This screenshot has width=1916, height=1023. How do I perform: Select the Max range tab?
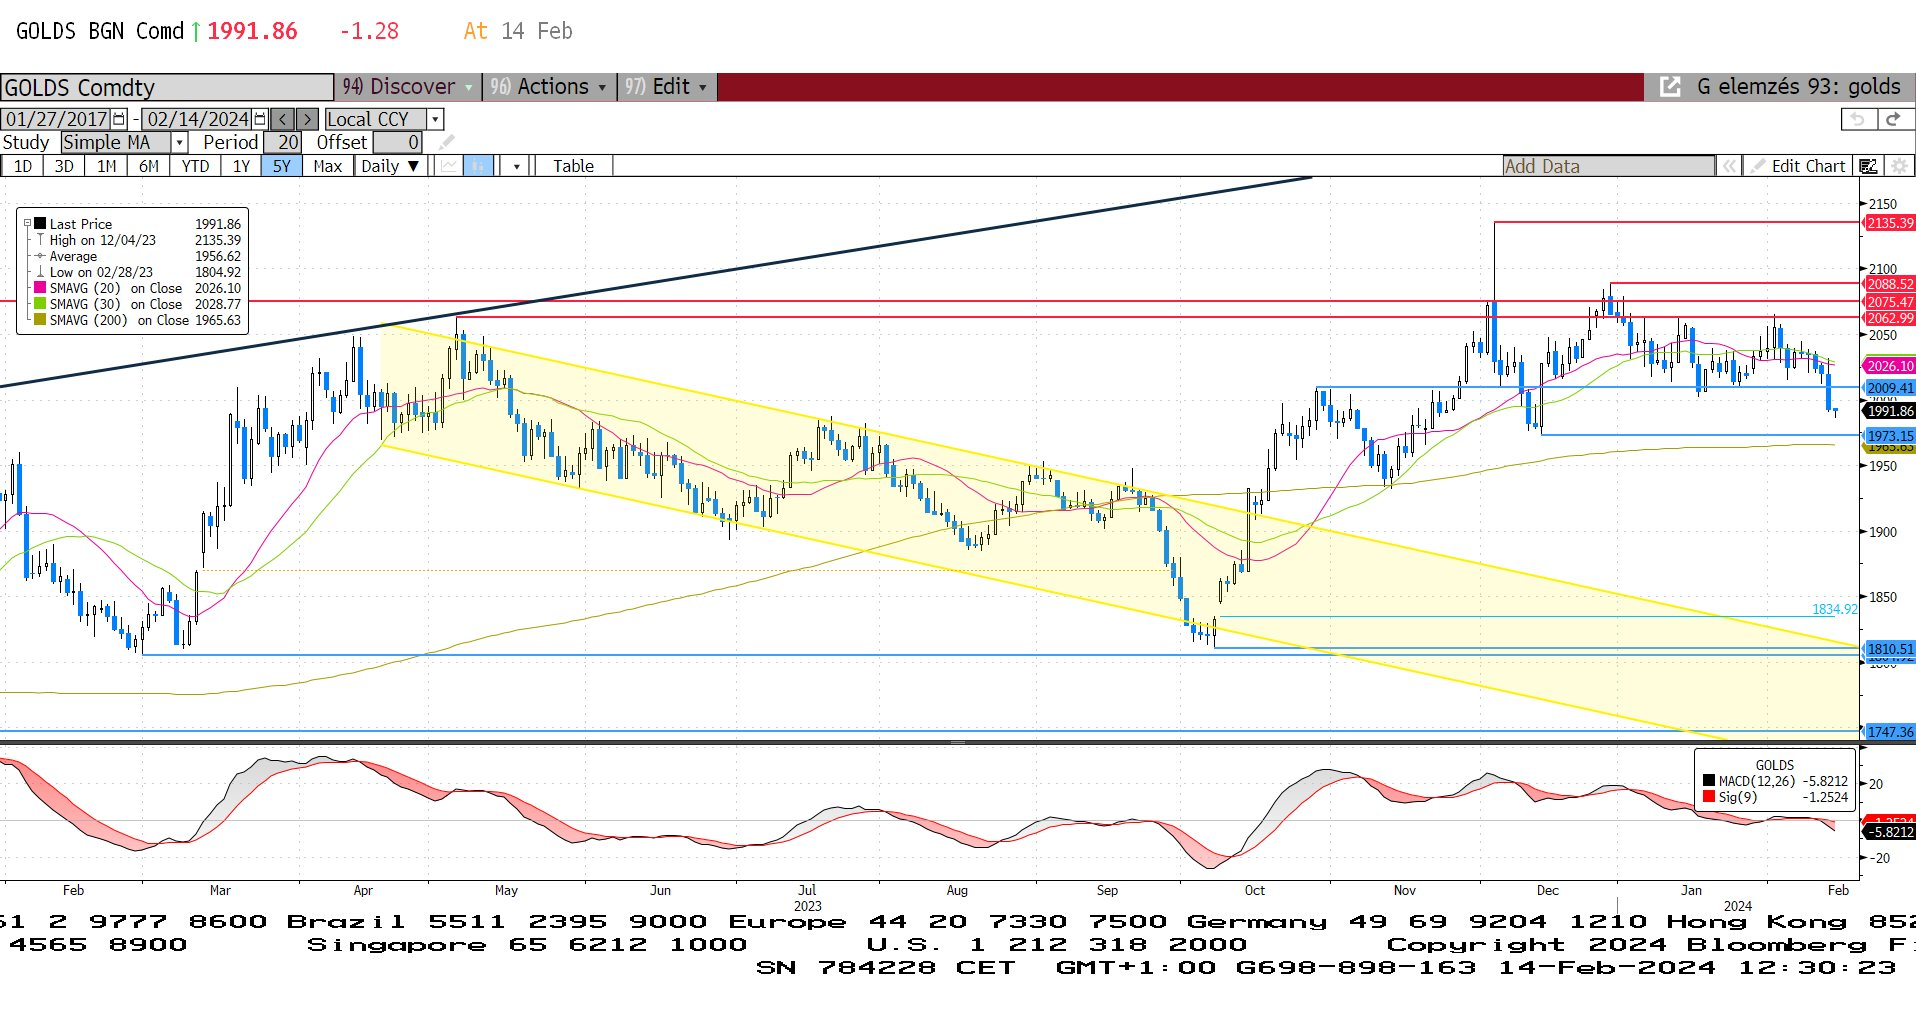point(327,166)
